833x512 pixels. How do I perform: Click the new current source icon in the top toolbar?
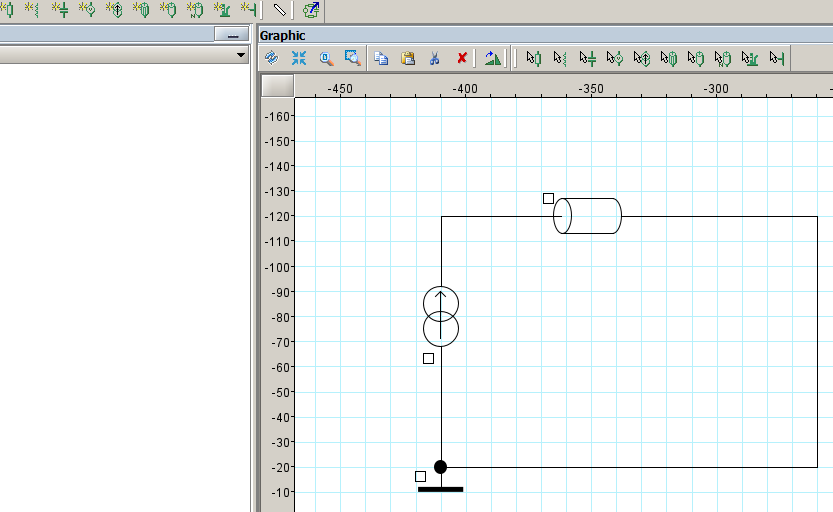coord(115,10)
